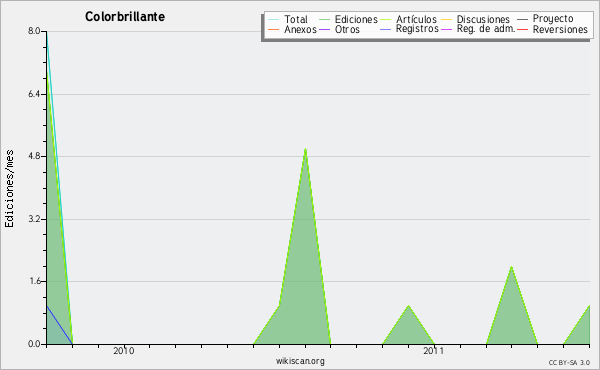Click the 1.6 y-axis value
Image resolution: width=600 pixels, height=370 pixels.
coord(34,281)
